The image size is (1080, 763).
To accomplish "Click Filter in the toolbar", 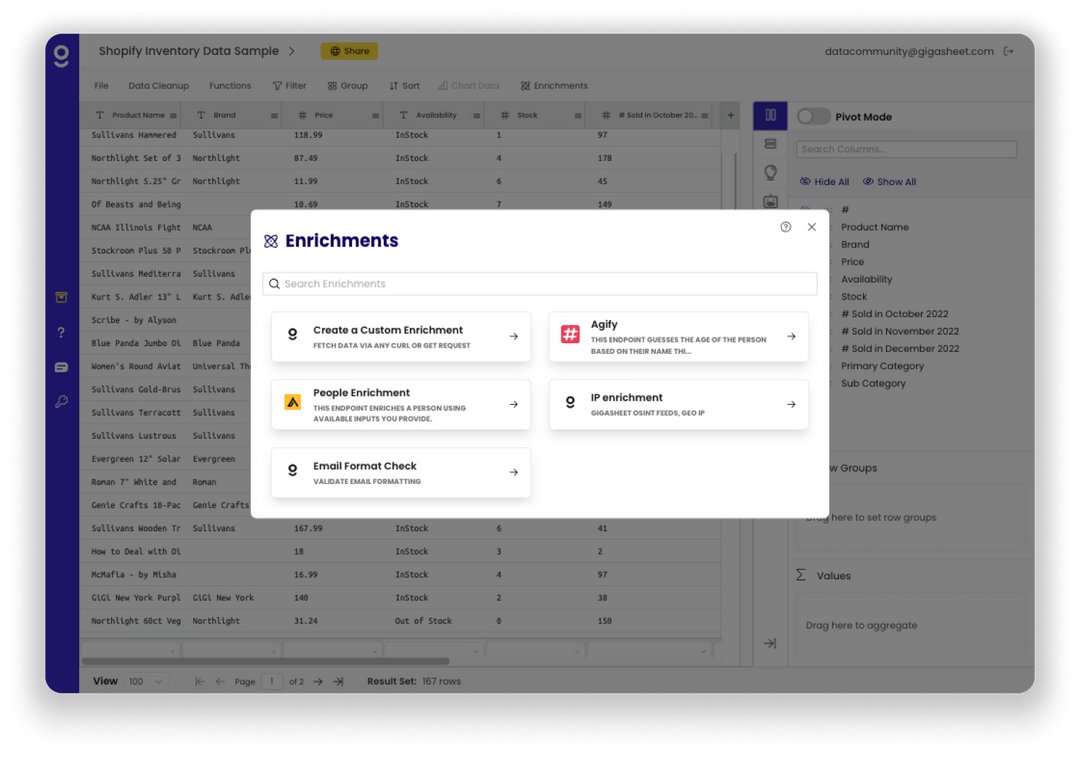I will (x=289, y=85).
